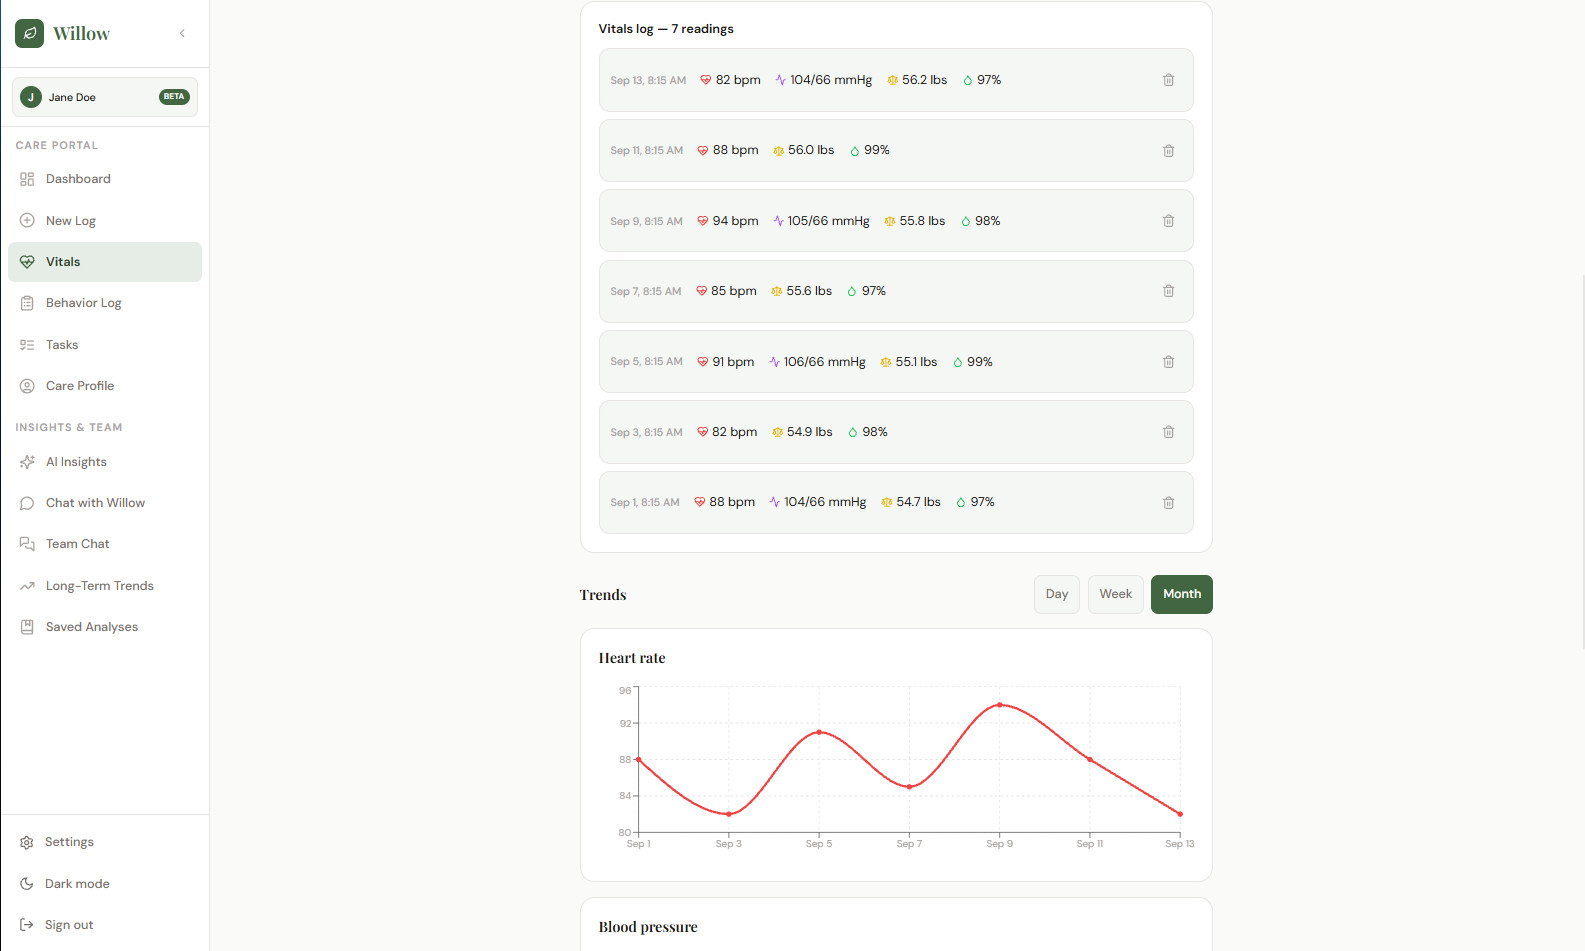Click the Sep 3 data point on chart

click(729, 814)
